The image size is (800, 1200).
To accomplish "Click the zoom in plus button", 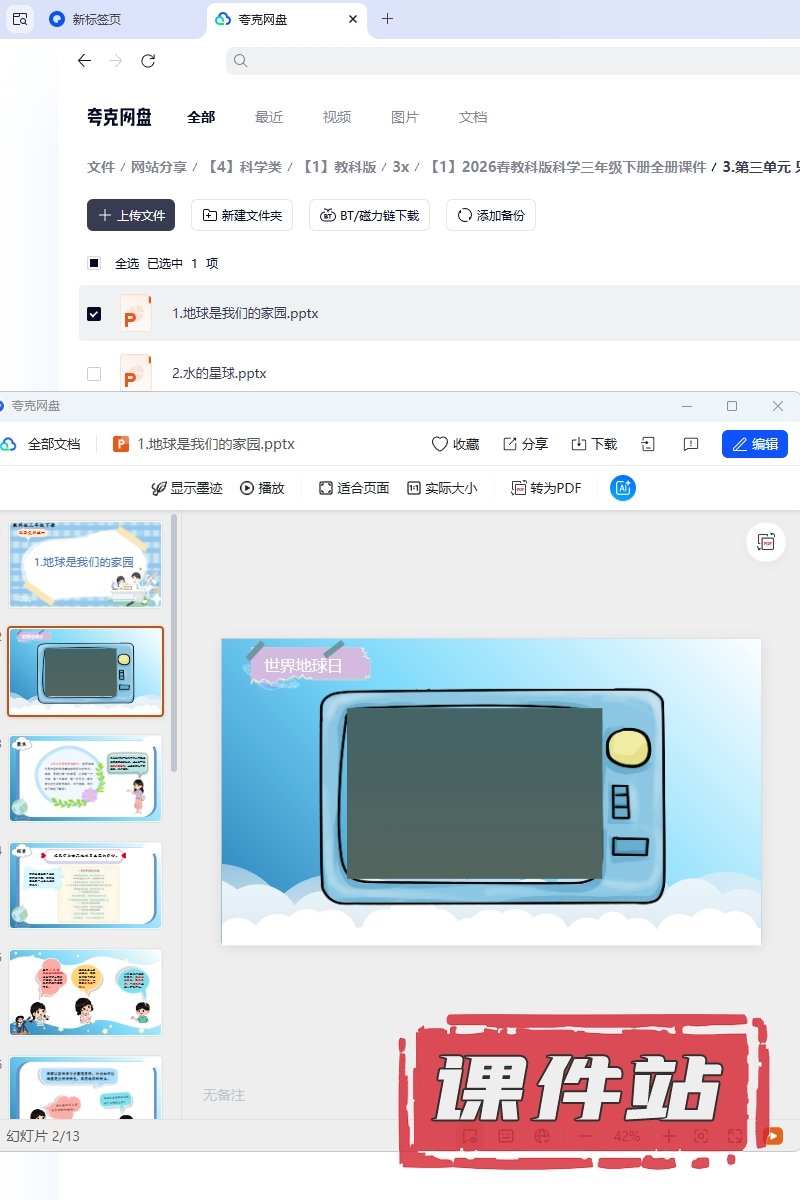I will 669,1136.
